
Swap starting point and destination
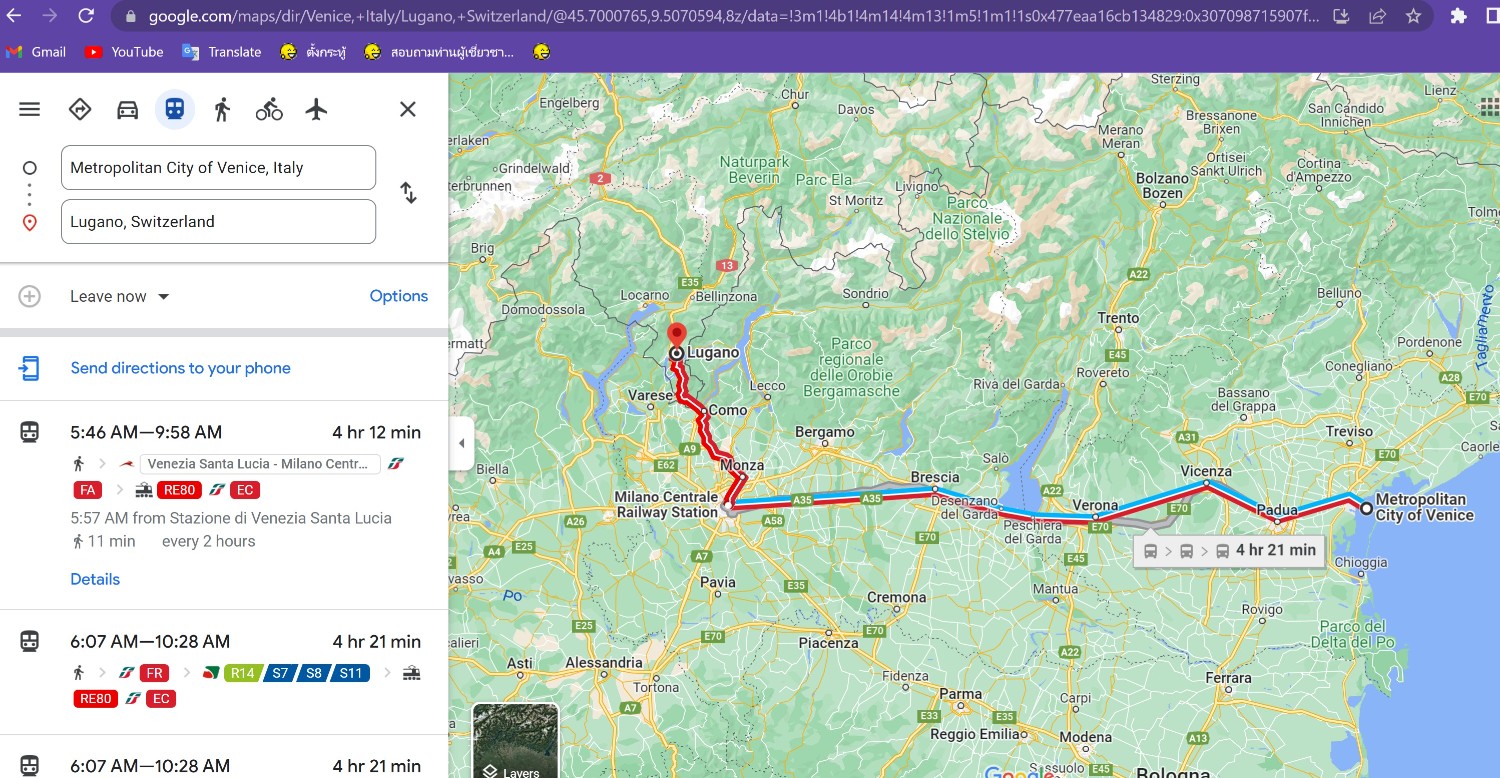408,193
